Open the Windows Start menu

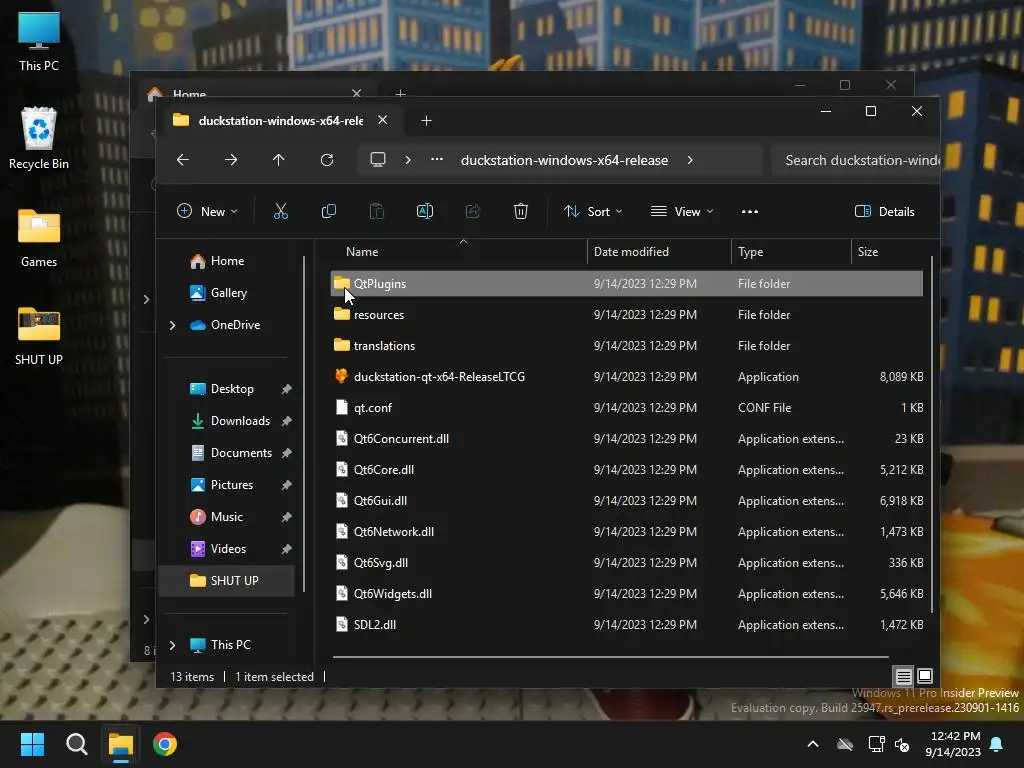(x=32, y=744)
